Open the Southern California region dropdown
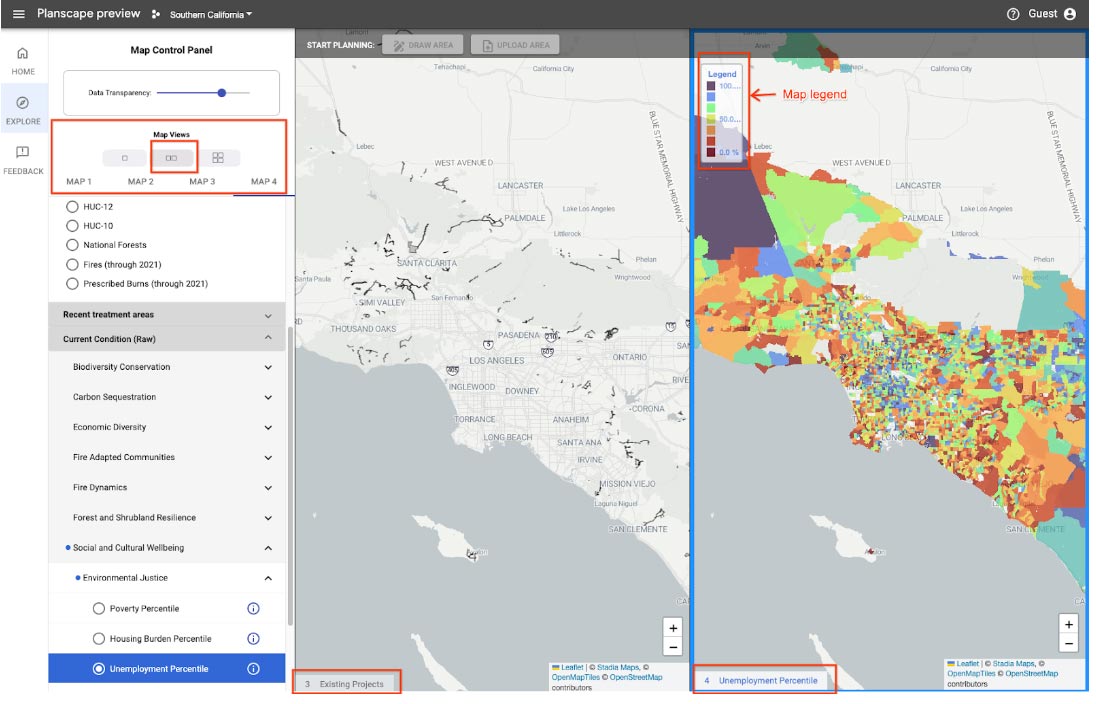This screenshot has height=704, width=1096. (210, 15)
